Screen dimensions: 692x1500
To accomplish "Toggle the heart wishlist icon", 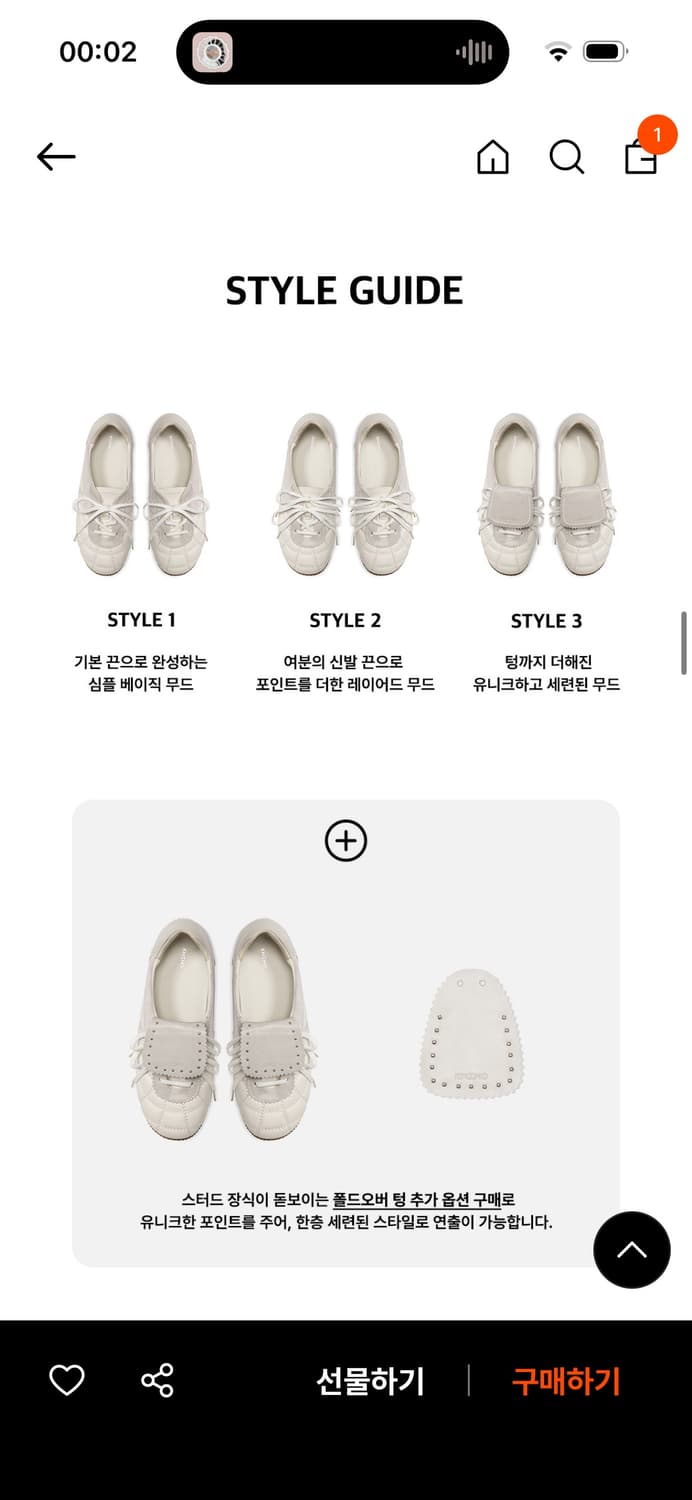I will [x=67, y=1380].
